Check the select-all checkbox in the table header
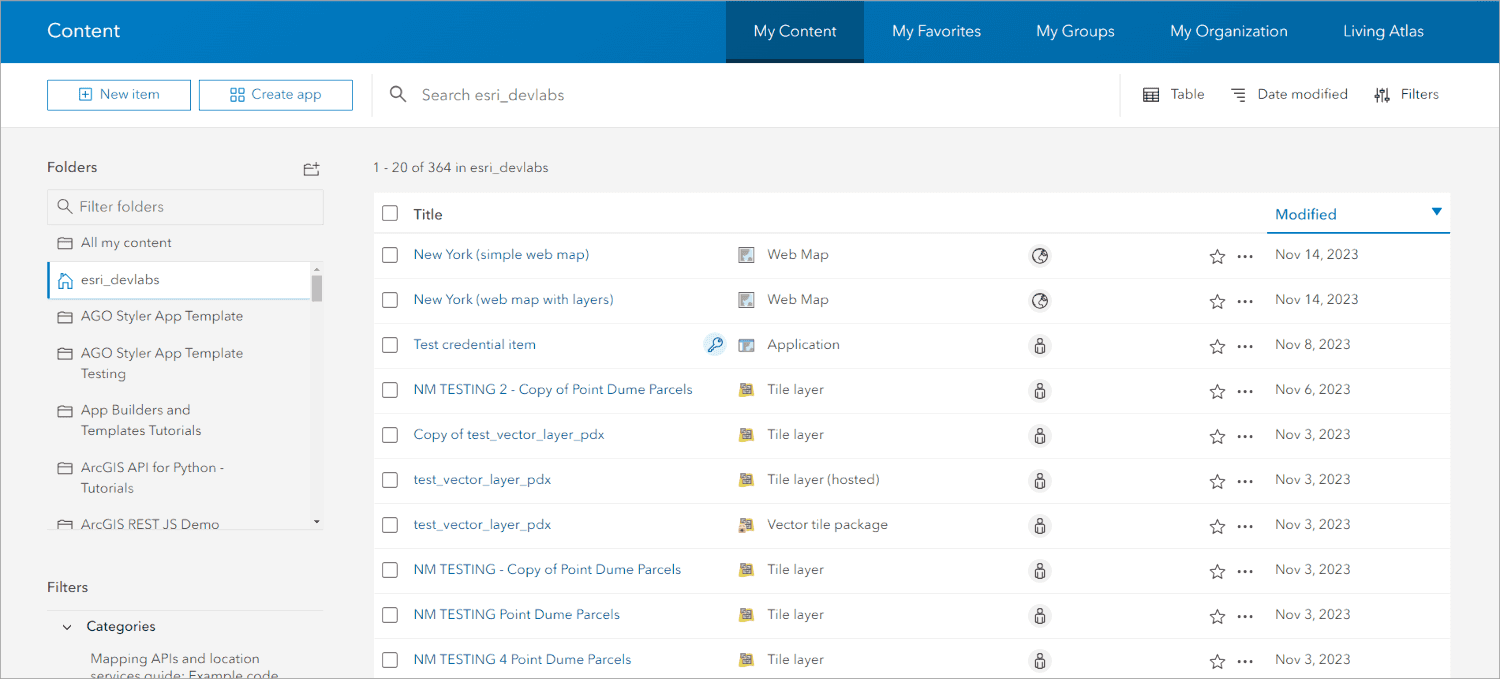 [x=389, y=213]
